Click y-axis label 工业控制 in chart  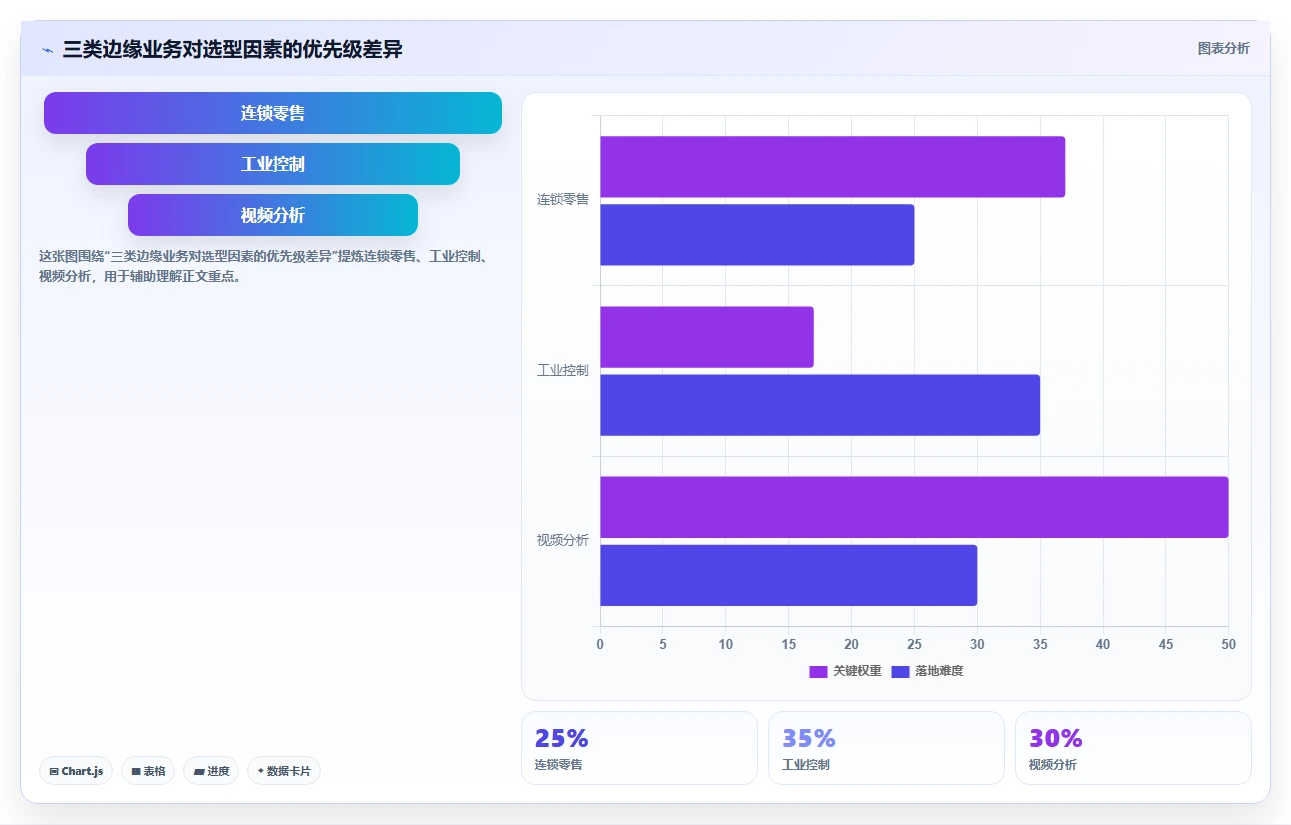pos(563,370)
